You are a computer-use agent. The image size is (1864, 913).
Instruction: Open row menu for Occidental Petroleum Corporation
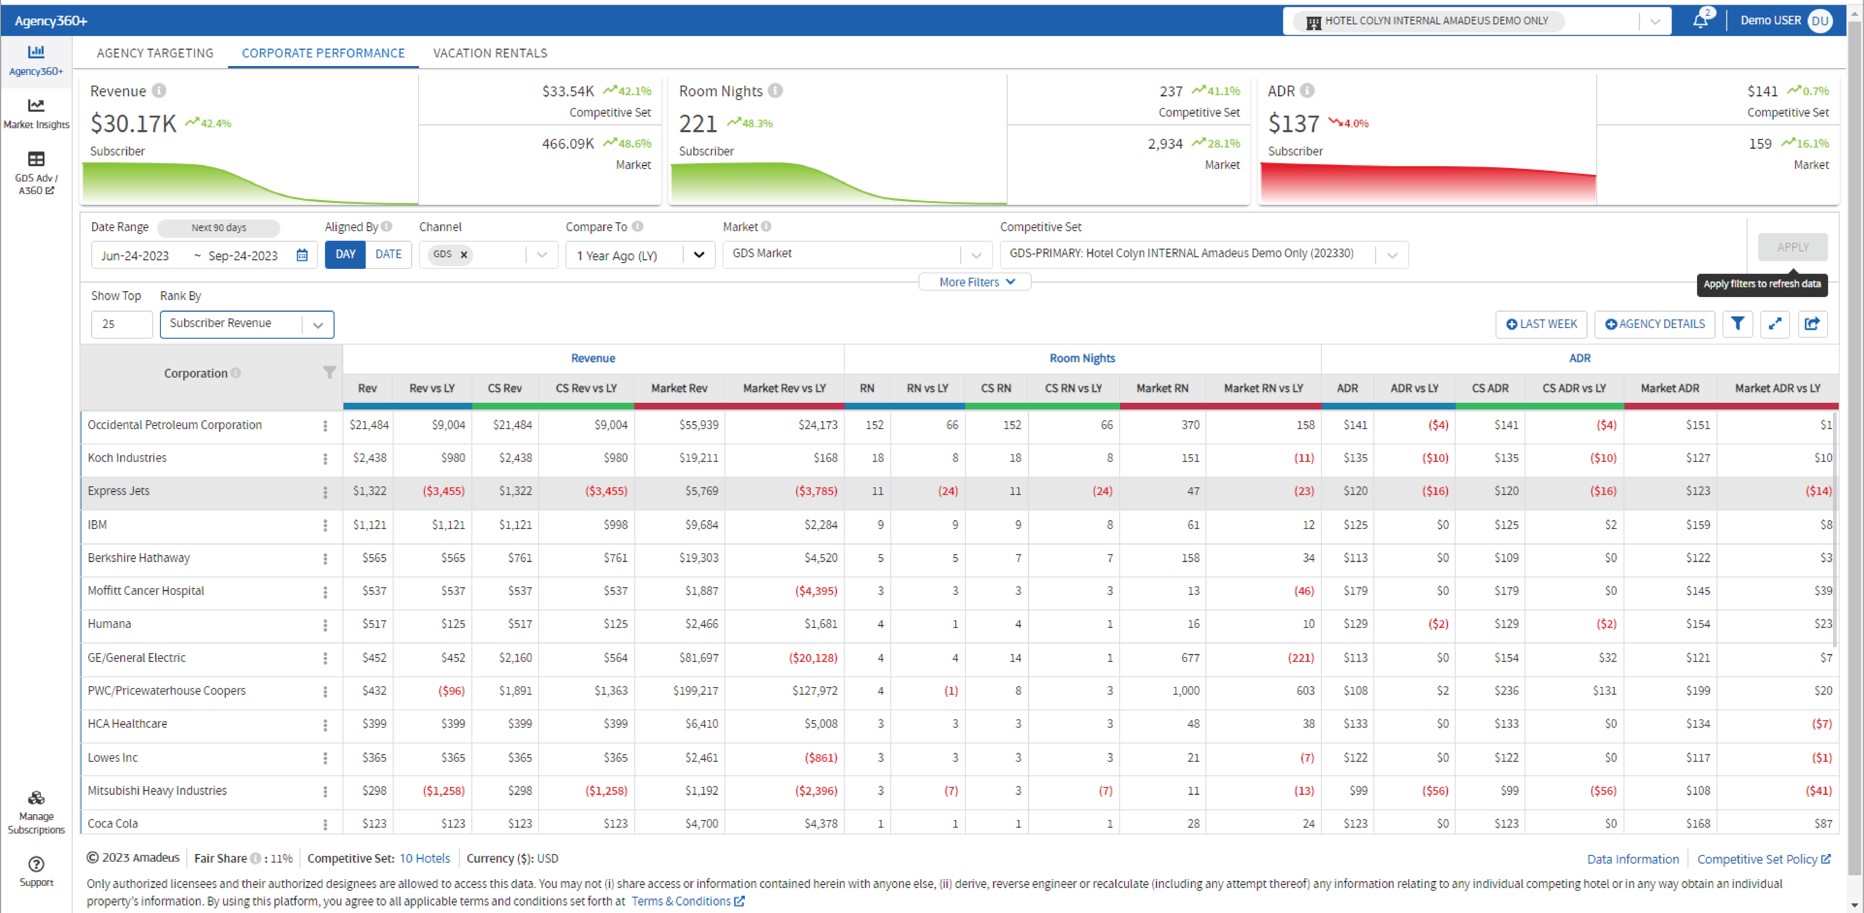(325, 426)
